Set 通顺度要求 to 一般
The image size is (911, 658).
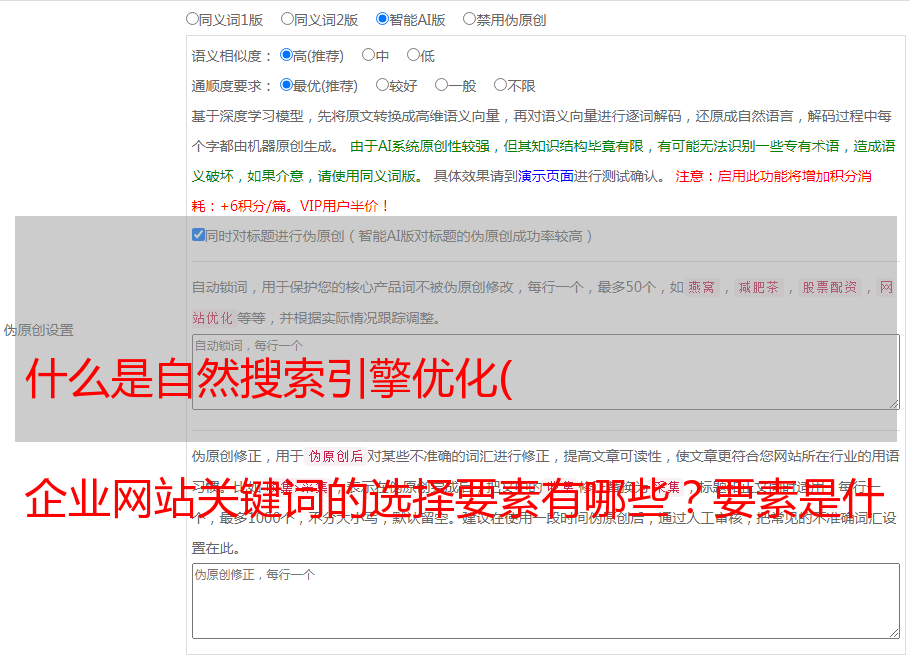(442, 85)
